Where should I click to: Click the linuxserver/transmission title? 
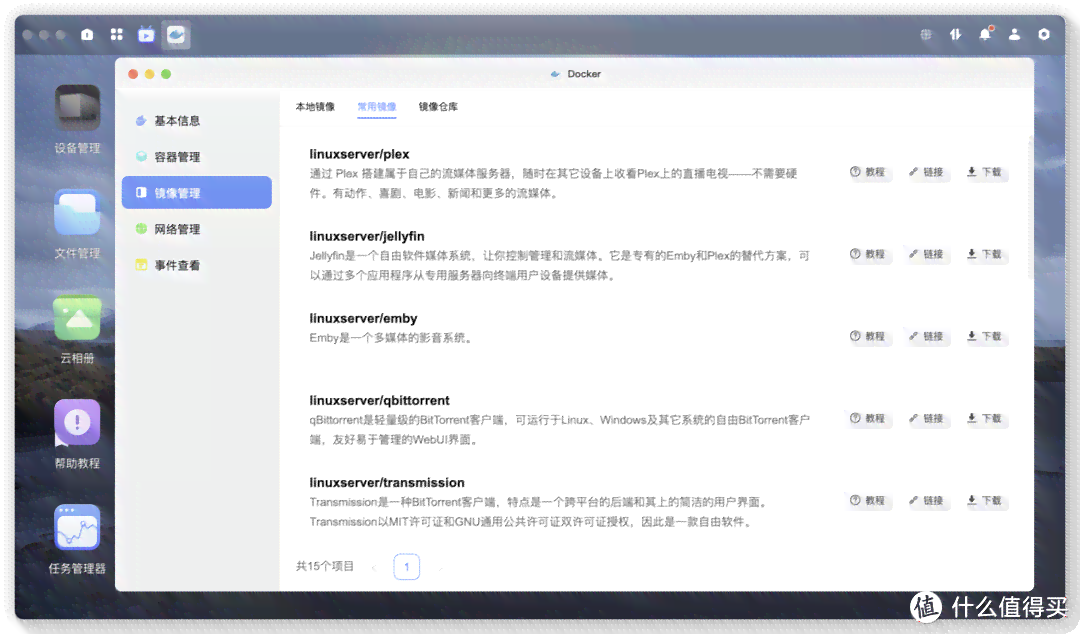[387, 482]
